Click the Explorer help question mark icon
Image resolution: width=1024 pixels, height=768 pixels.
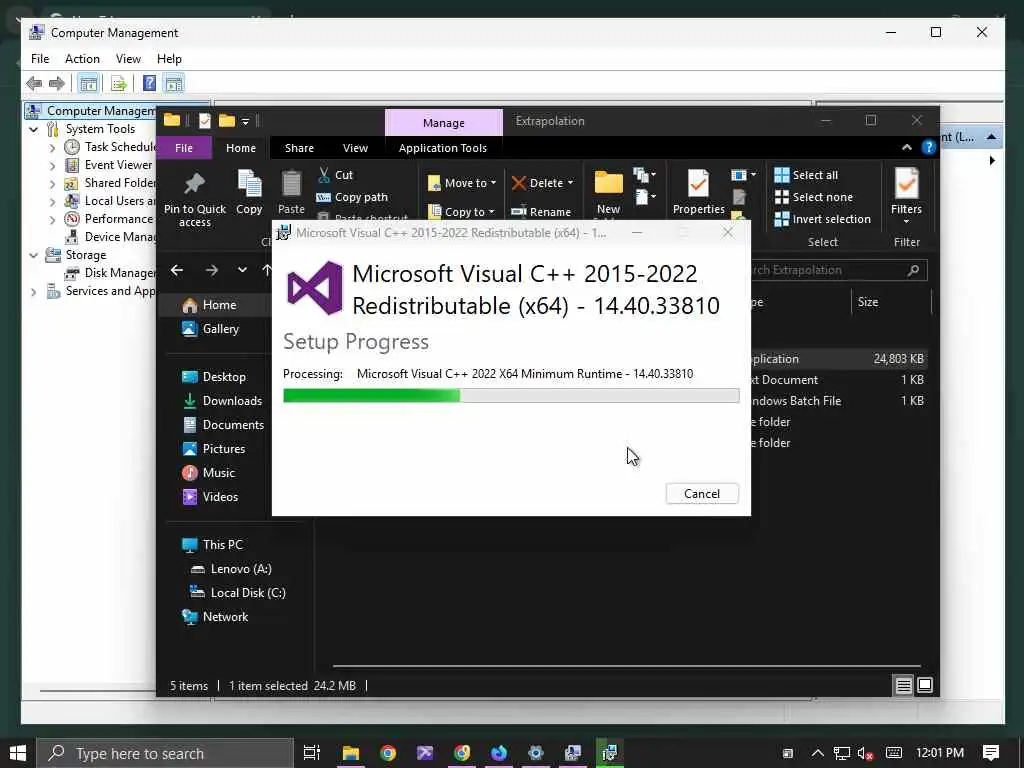pos(928,148)
